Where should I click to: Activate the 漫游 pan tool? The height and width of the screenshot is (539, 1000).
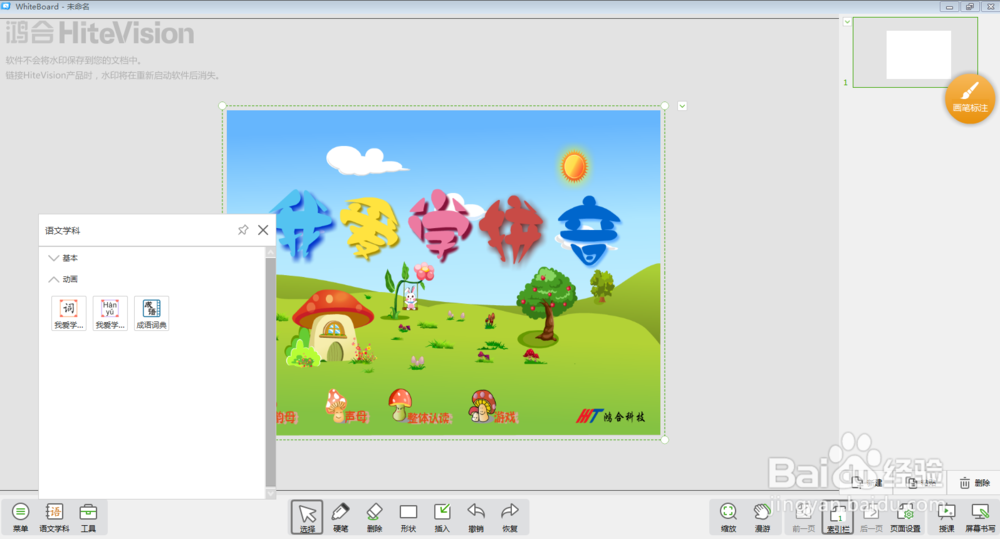click(762, 517)
